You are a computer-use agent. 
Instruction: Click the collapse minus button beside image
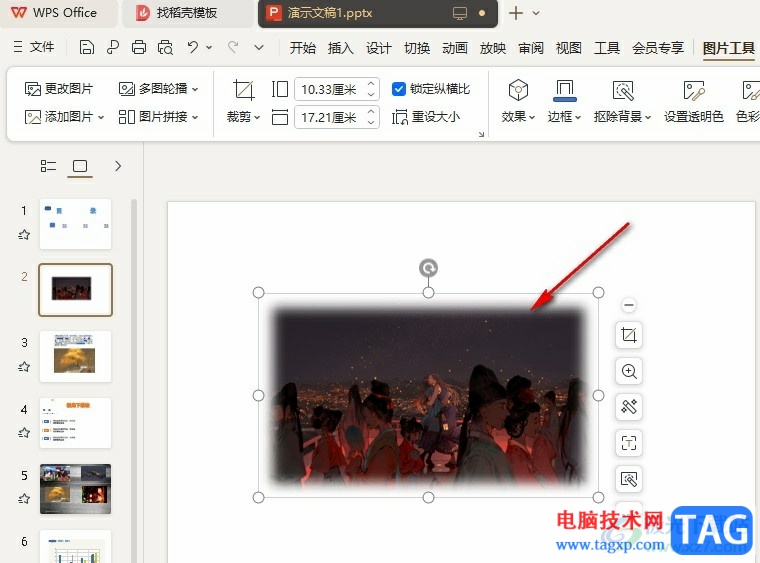(629, 305)
